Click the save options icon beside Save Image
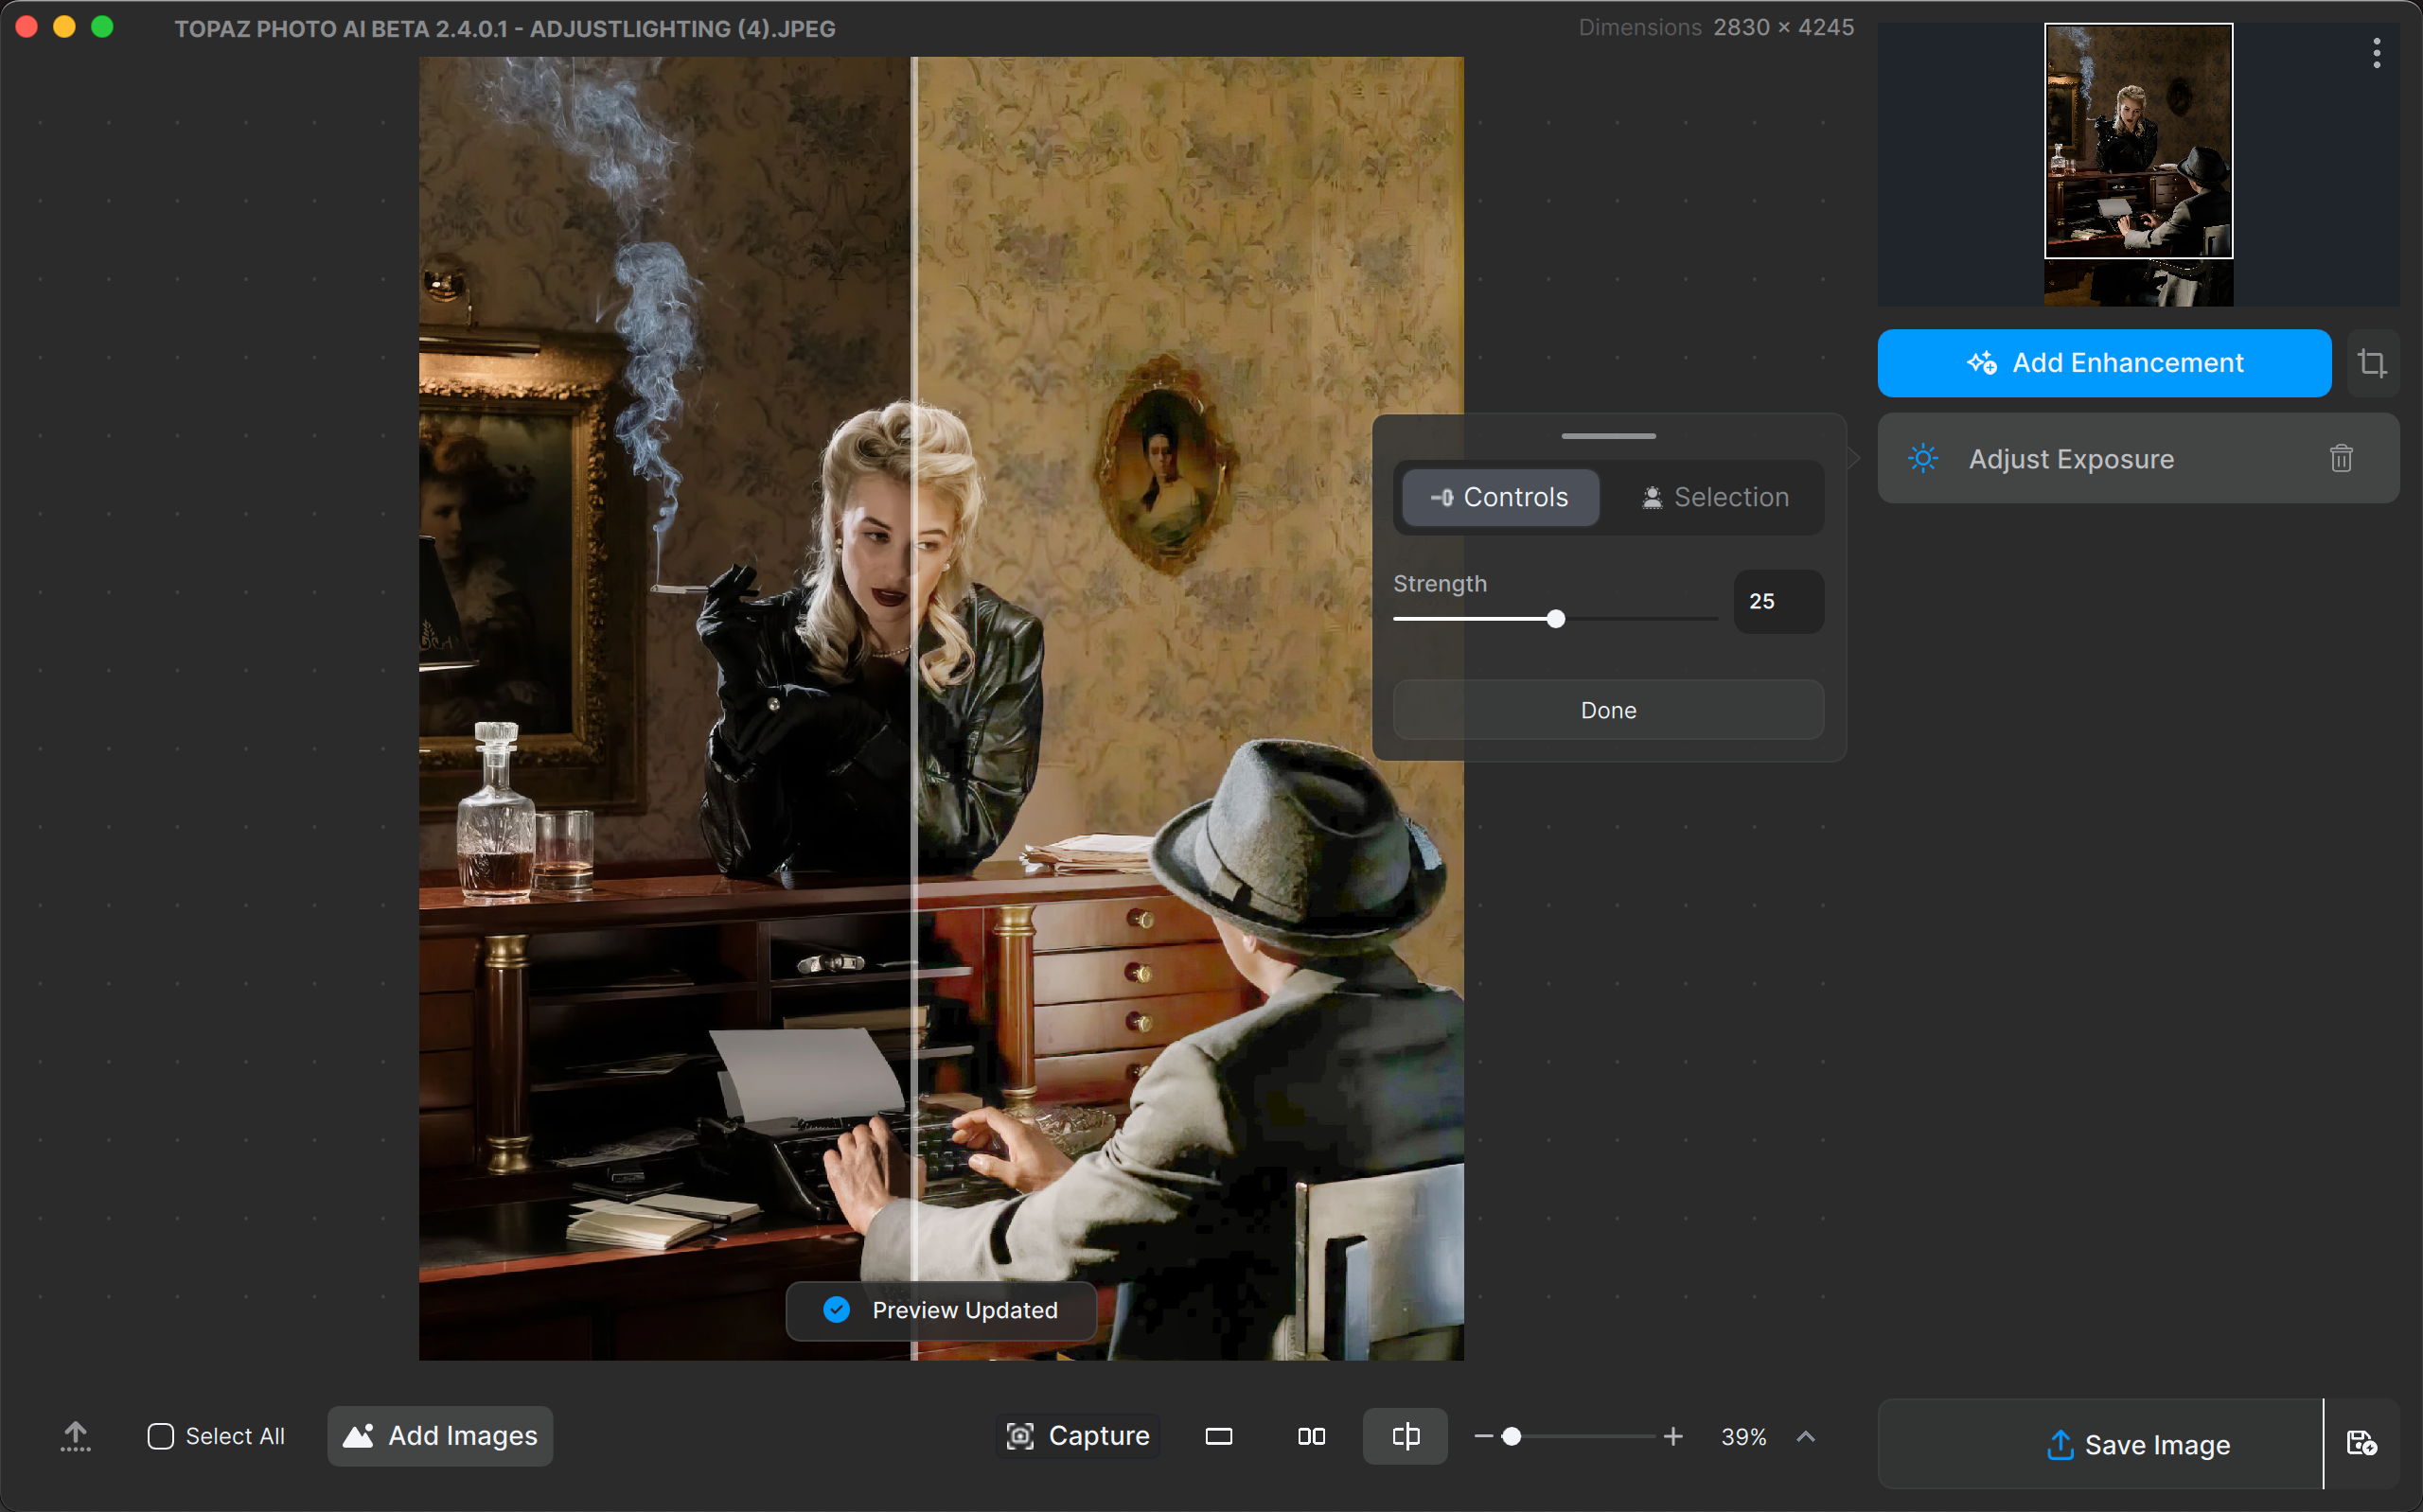Image resolution: width=2423 pixels, height=1512 pixels. pos(2361,1444)
